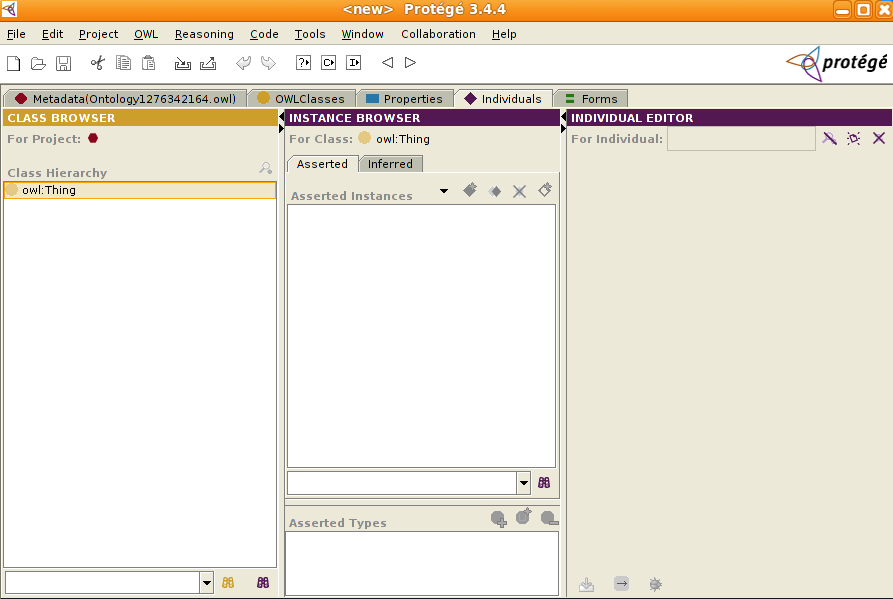Copy instance with the double diamond icon
Viewport: 893px width, 599px height.
coord(495,191)
